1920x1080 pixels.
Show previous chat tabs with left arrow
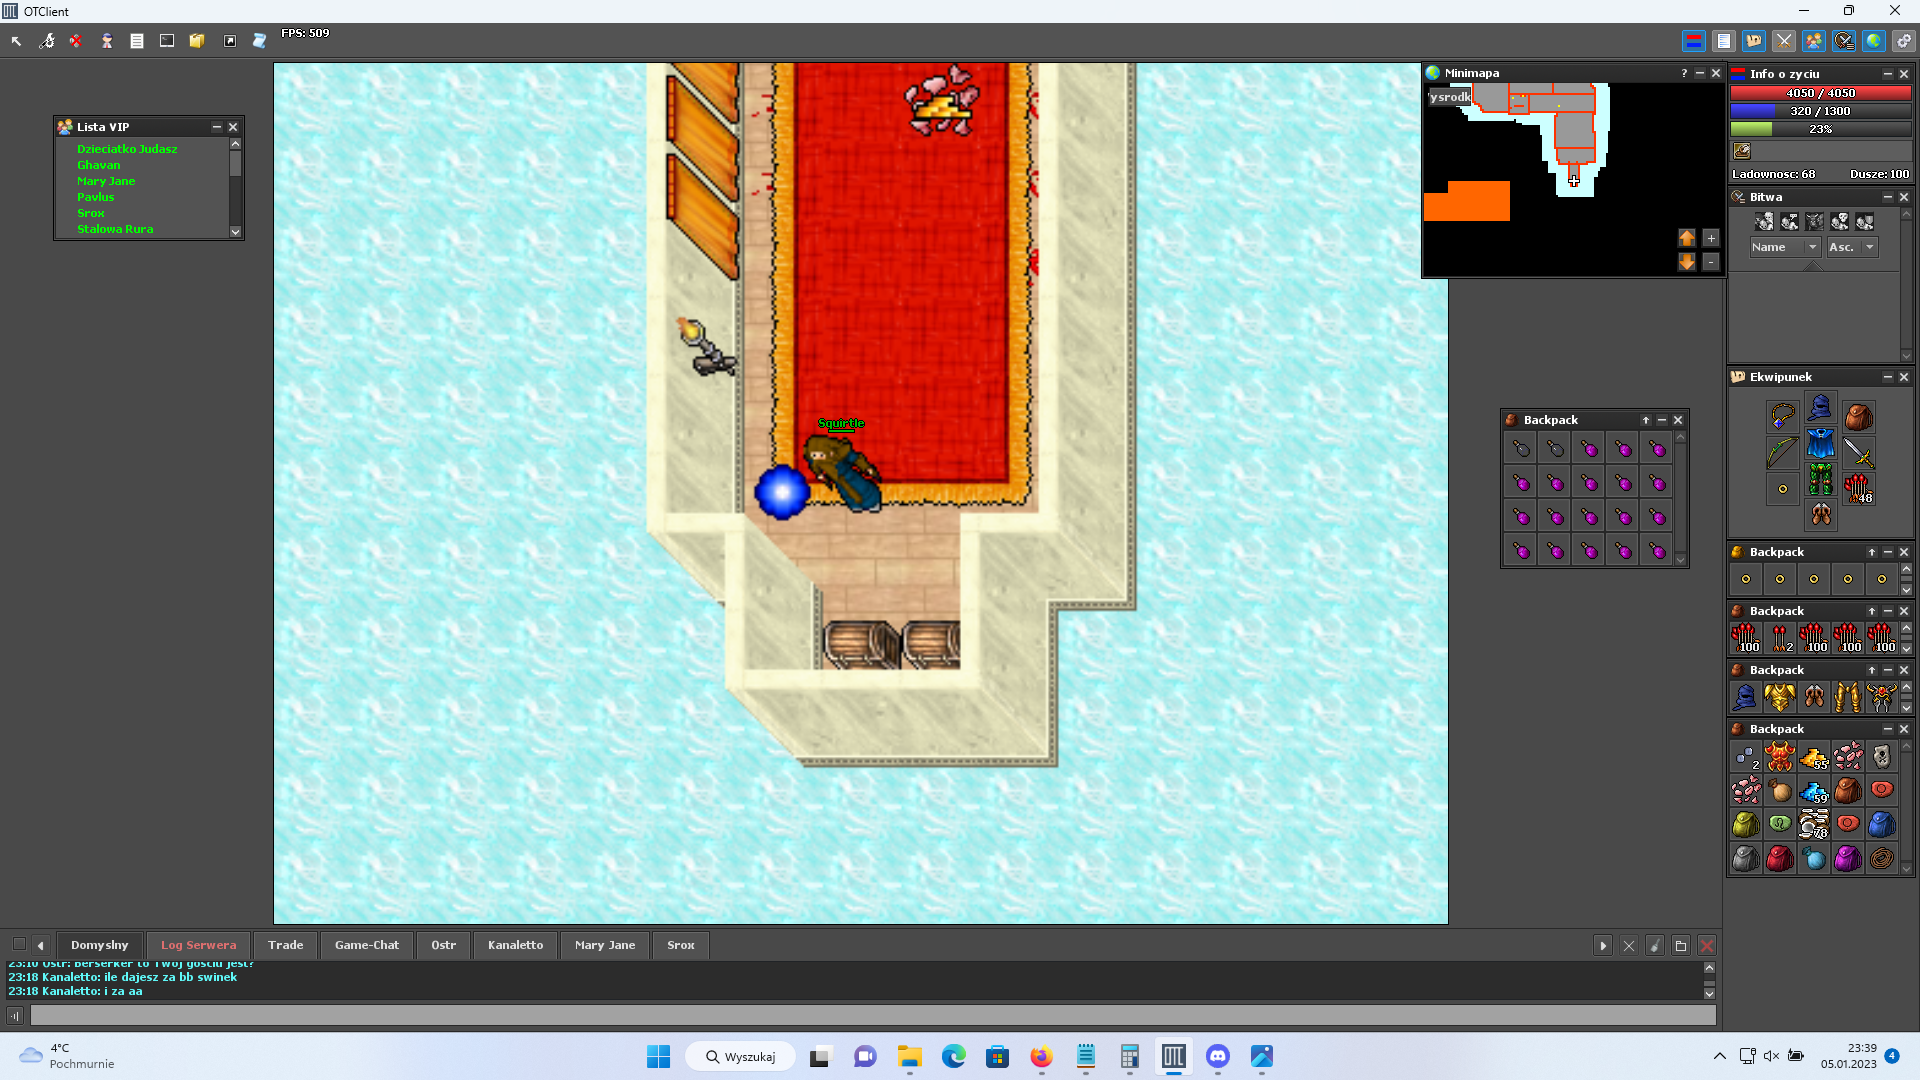[40, 945]
